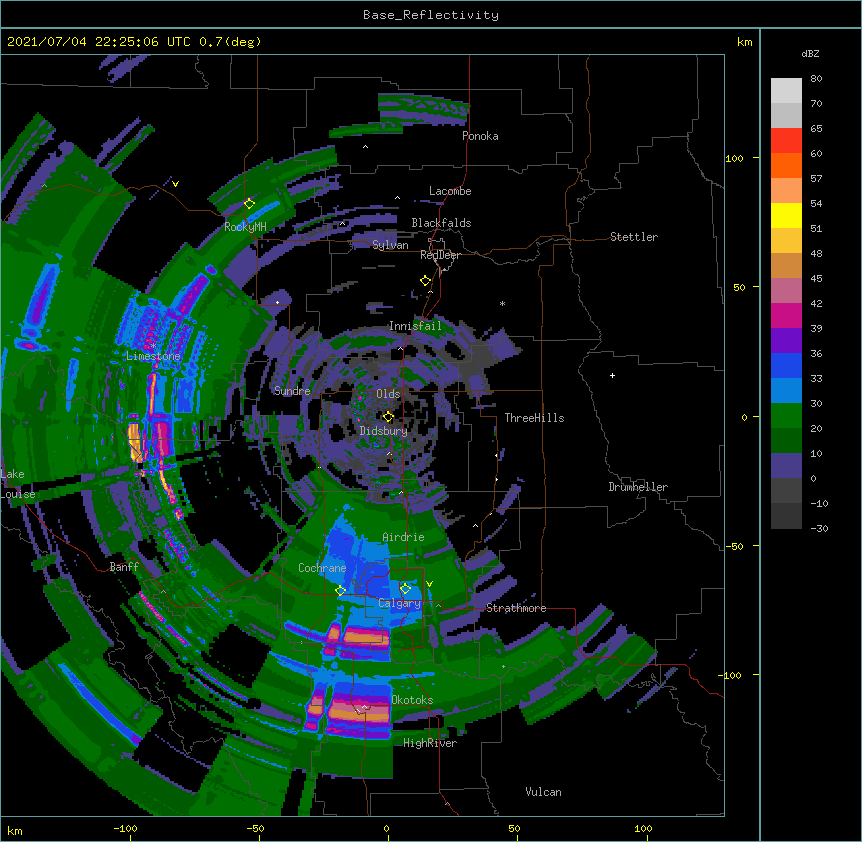Click the HighRiver label
Image resolution: width=862 pixels, height=842 pixels.
(x=429, y=743)
